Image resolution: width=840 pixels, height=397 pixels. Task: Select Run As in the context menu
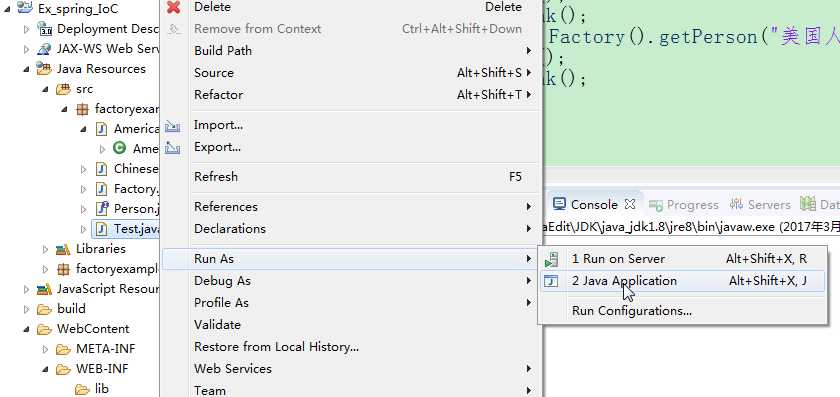[x=351, y=259]
